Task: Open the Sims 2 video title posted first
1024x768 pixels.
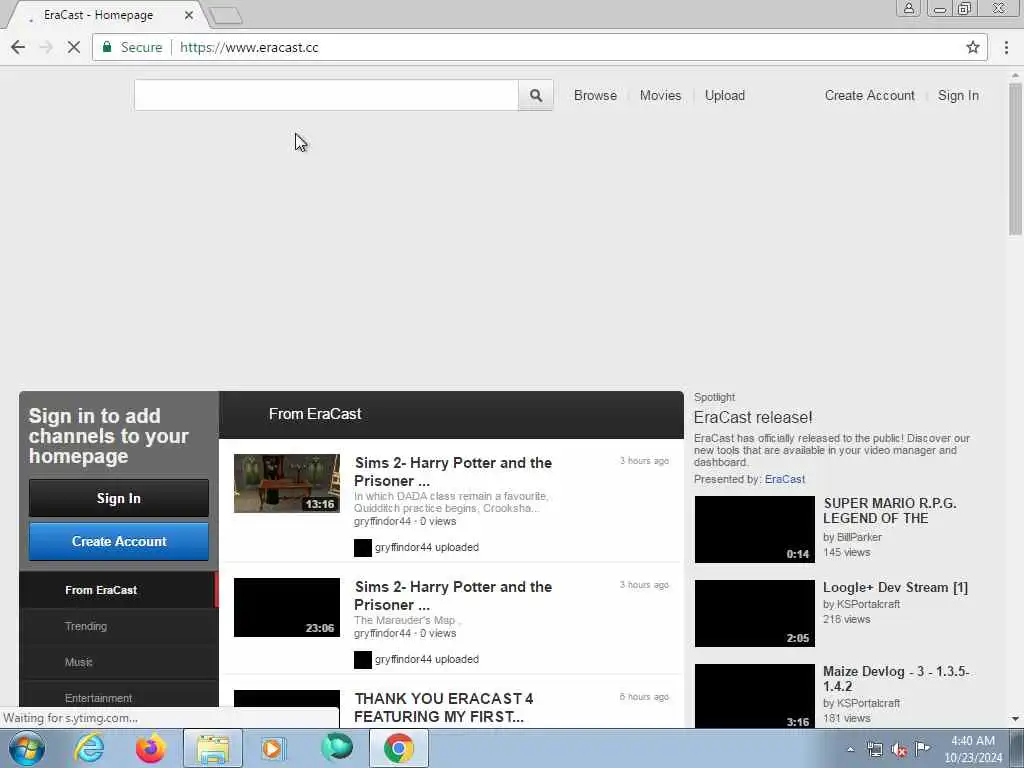Action: [x=453, y=472]
